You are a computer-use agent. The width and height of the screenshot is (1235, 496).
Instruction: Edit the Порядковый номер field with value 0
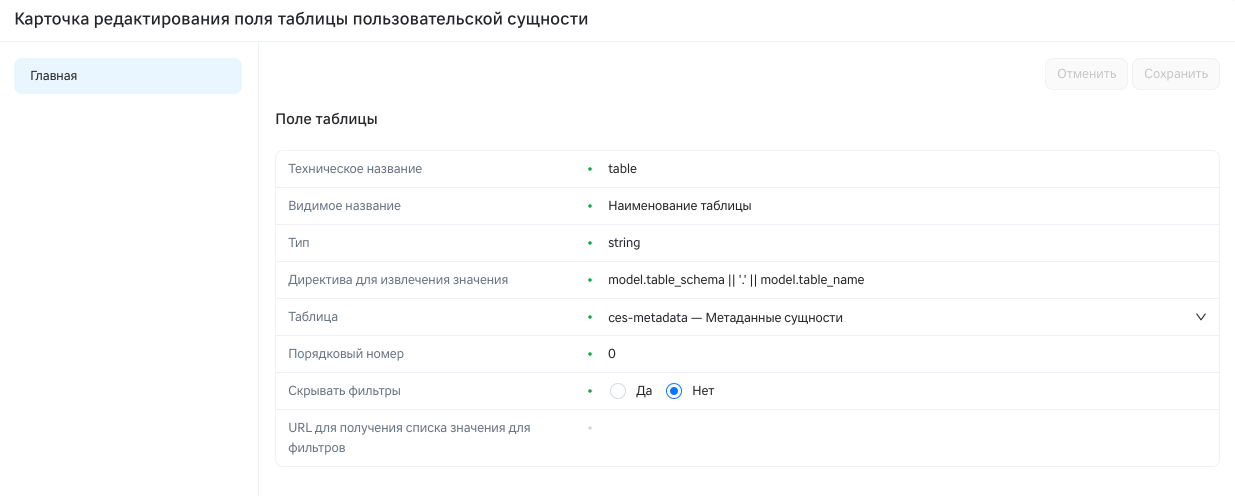[x=908, y=354]
